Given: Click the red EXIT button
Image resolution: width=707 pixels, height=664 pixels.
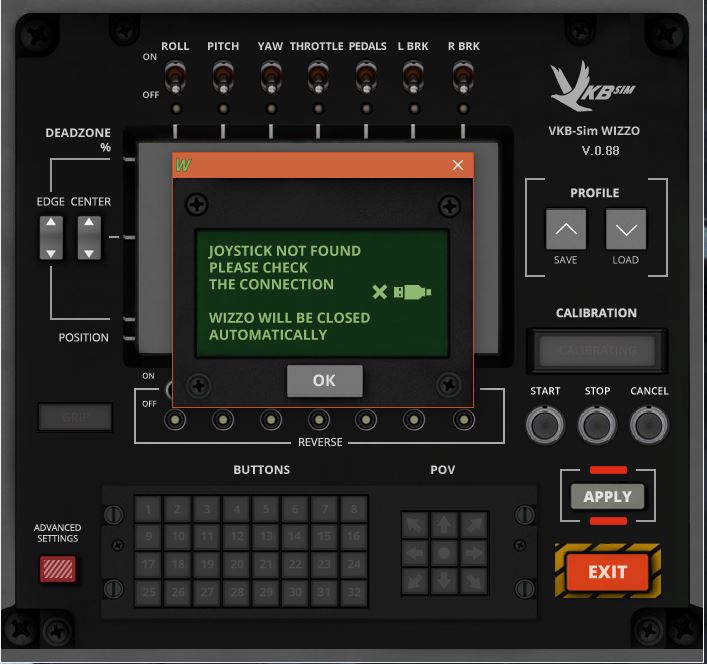Looking at the screenshot, I should click(x=607, y=572).
